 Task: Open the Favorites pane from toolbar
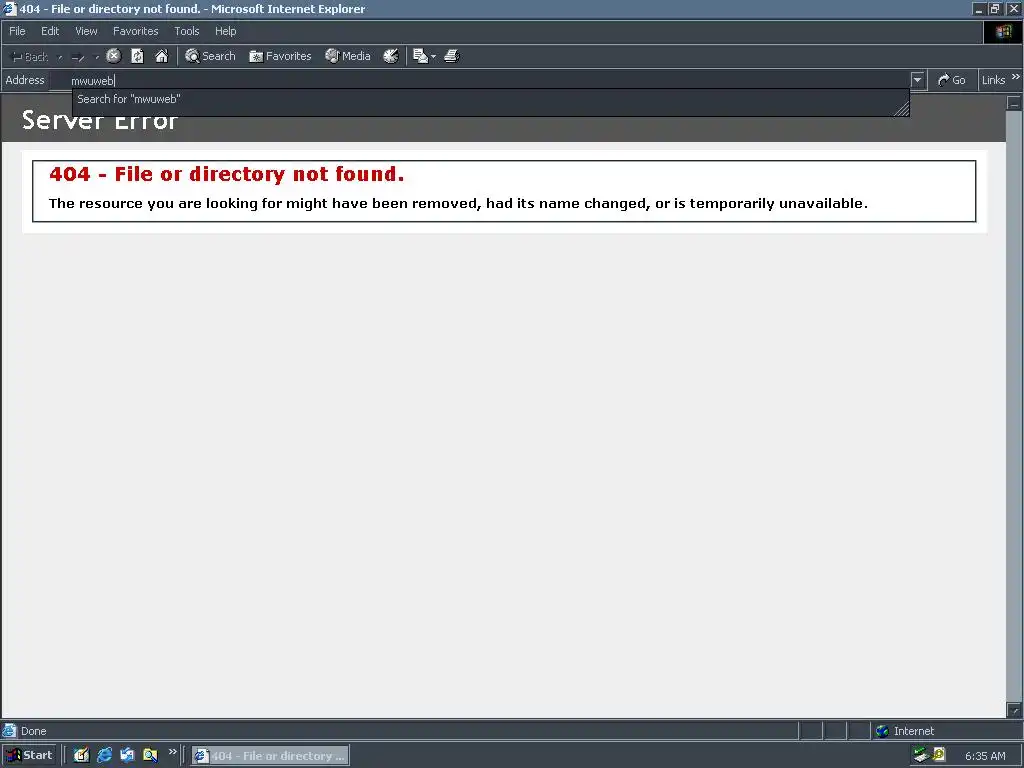coord(280,56)
